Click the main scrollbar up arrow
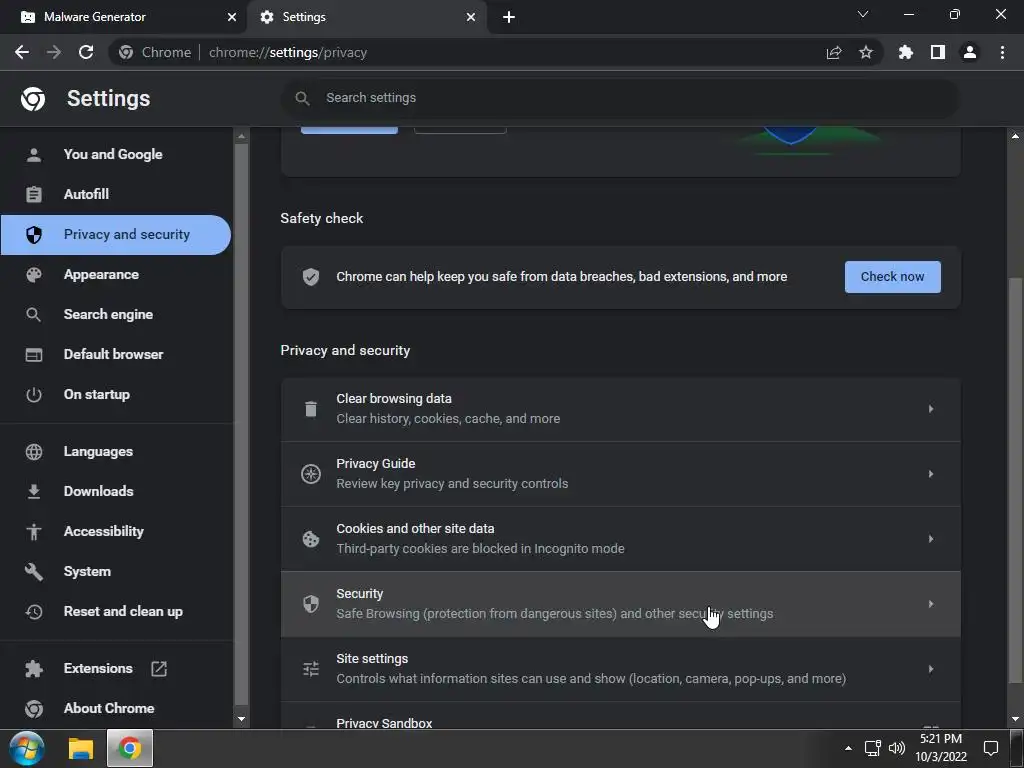This screenshot has height=768, width=1024. [x=1015, y=136]
